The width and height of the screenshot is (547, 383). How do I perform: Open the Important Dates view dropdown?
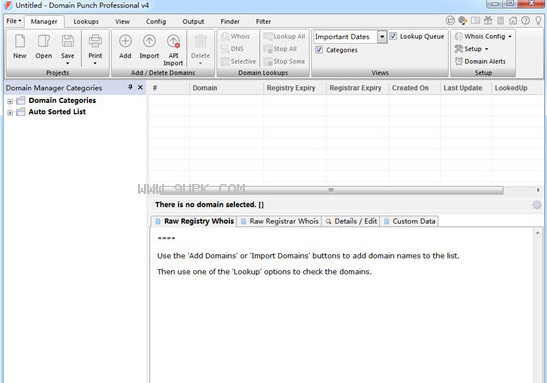coord(382,37)
